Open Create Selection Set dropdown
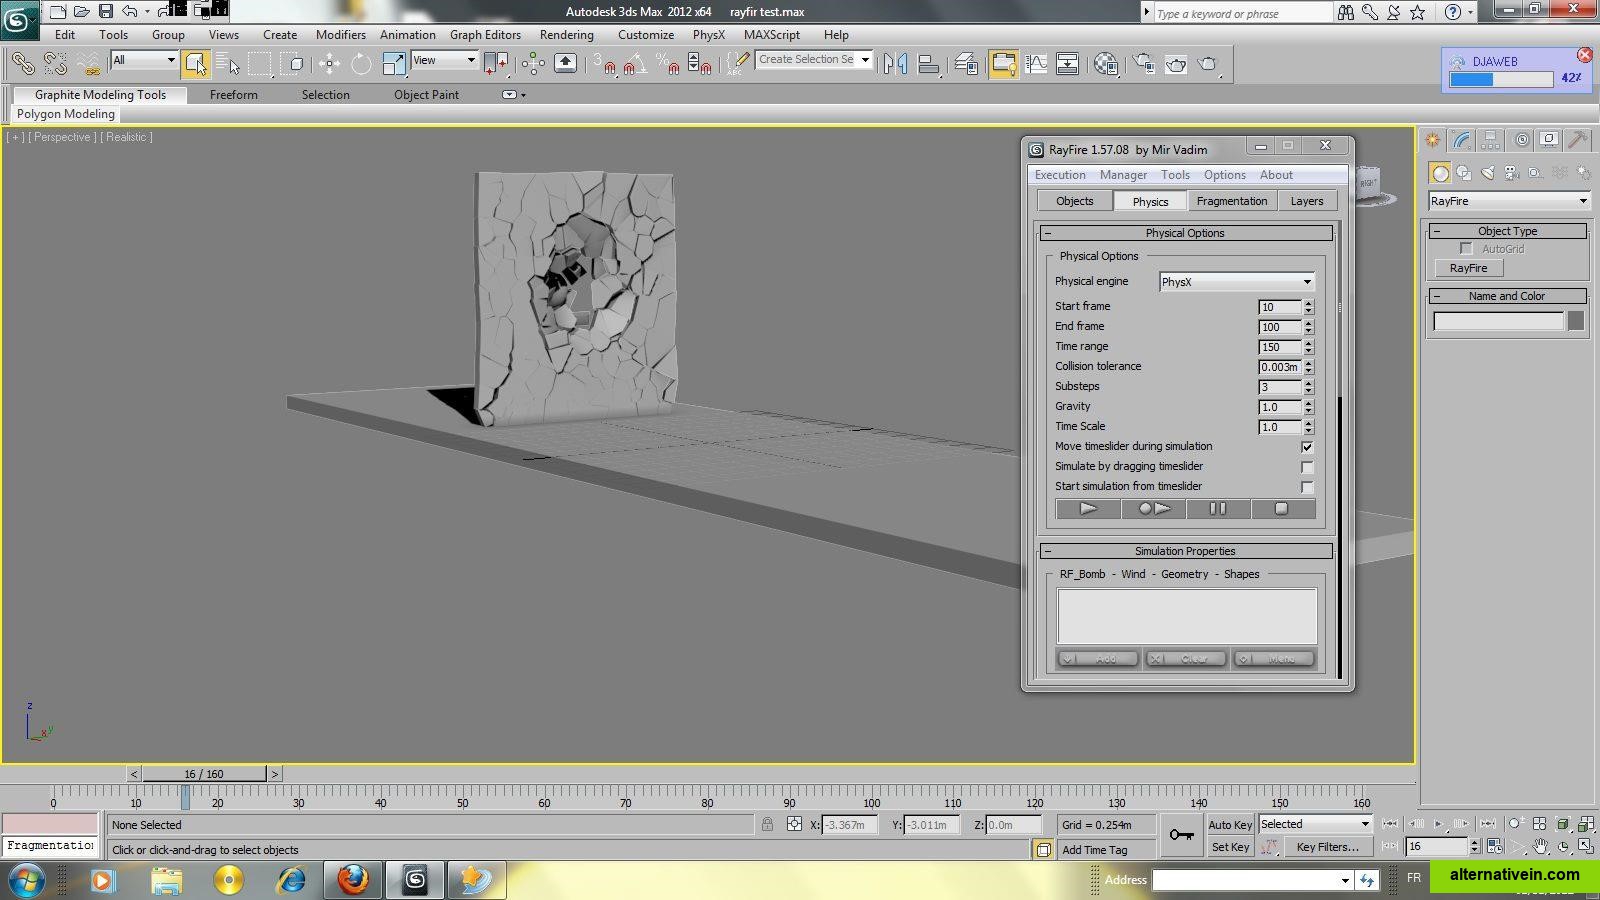Image resolution: width=1600 pixels, height=900 pixels. pos(814,60)
